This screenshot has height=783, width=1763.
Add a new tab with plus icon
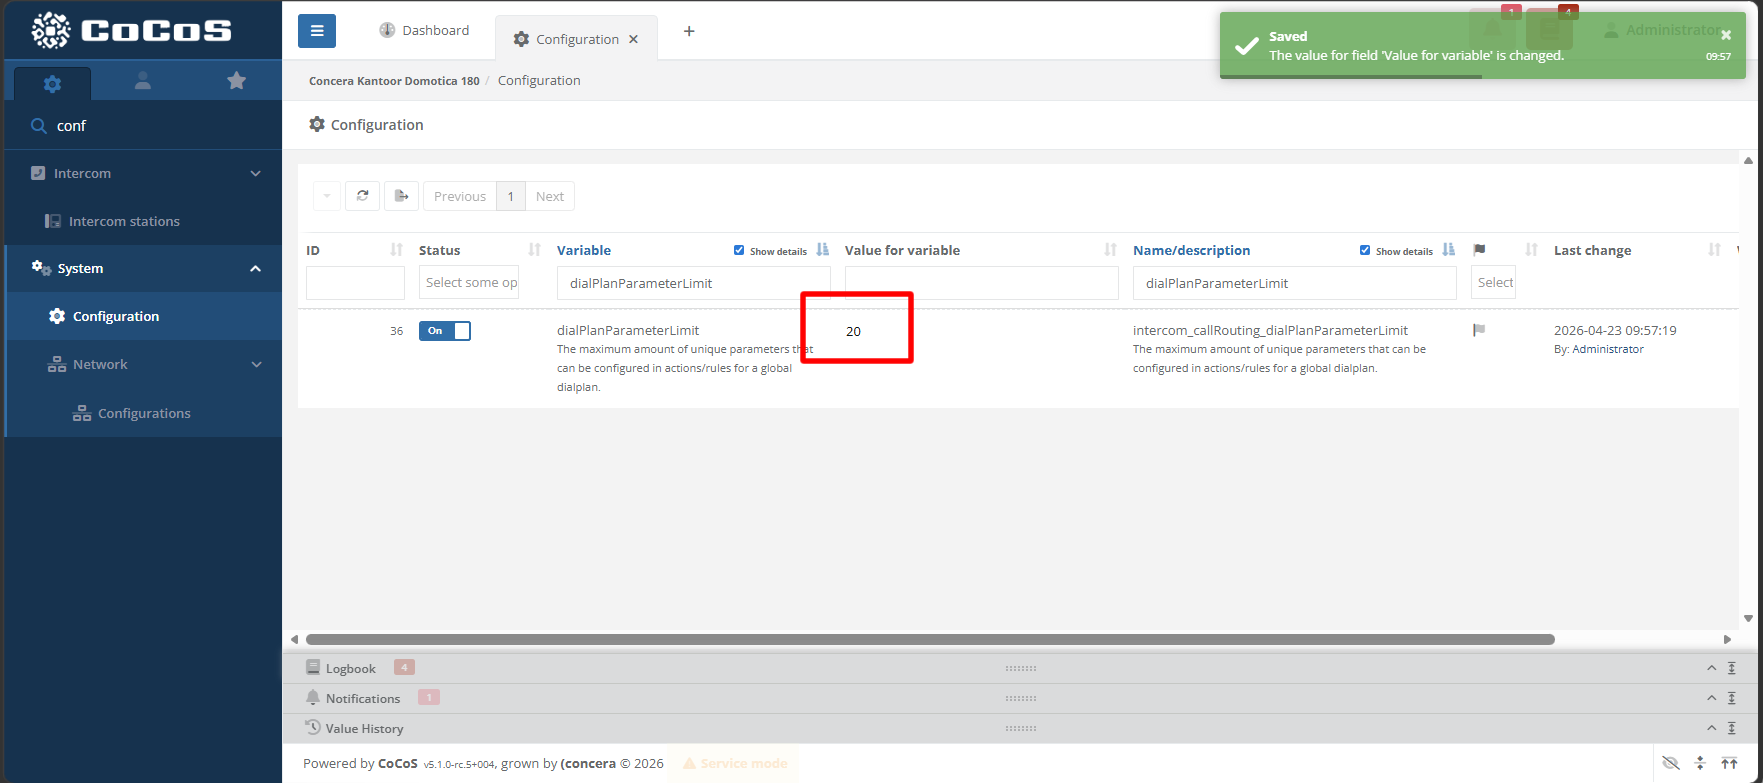pyautogui.click(x=689, y=31)
